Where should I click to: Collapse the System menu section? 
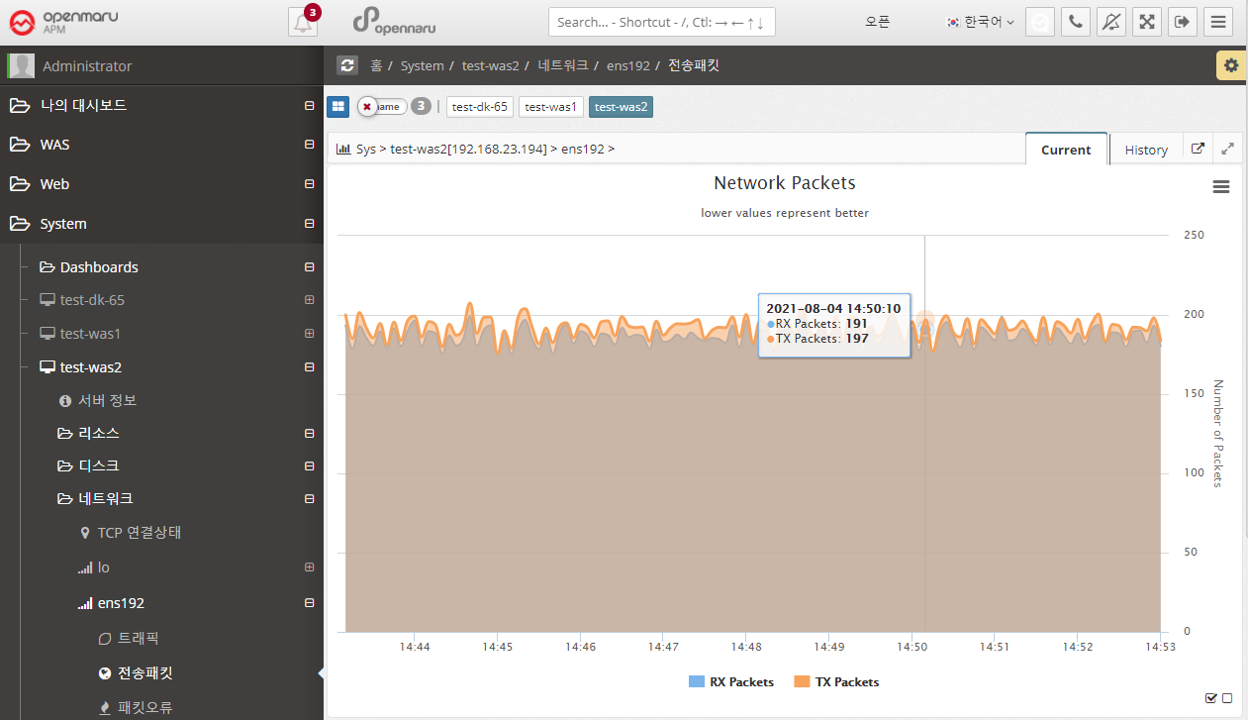coord(309,224)
